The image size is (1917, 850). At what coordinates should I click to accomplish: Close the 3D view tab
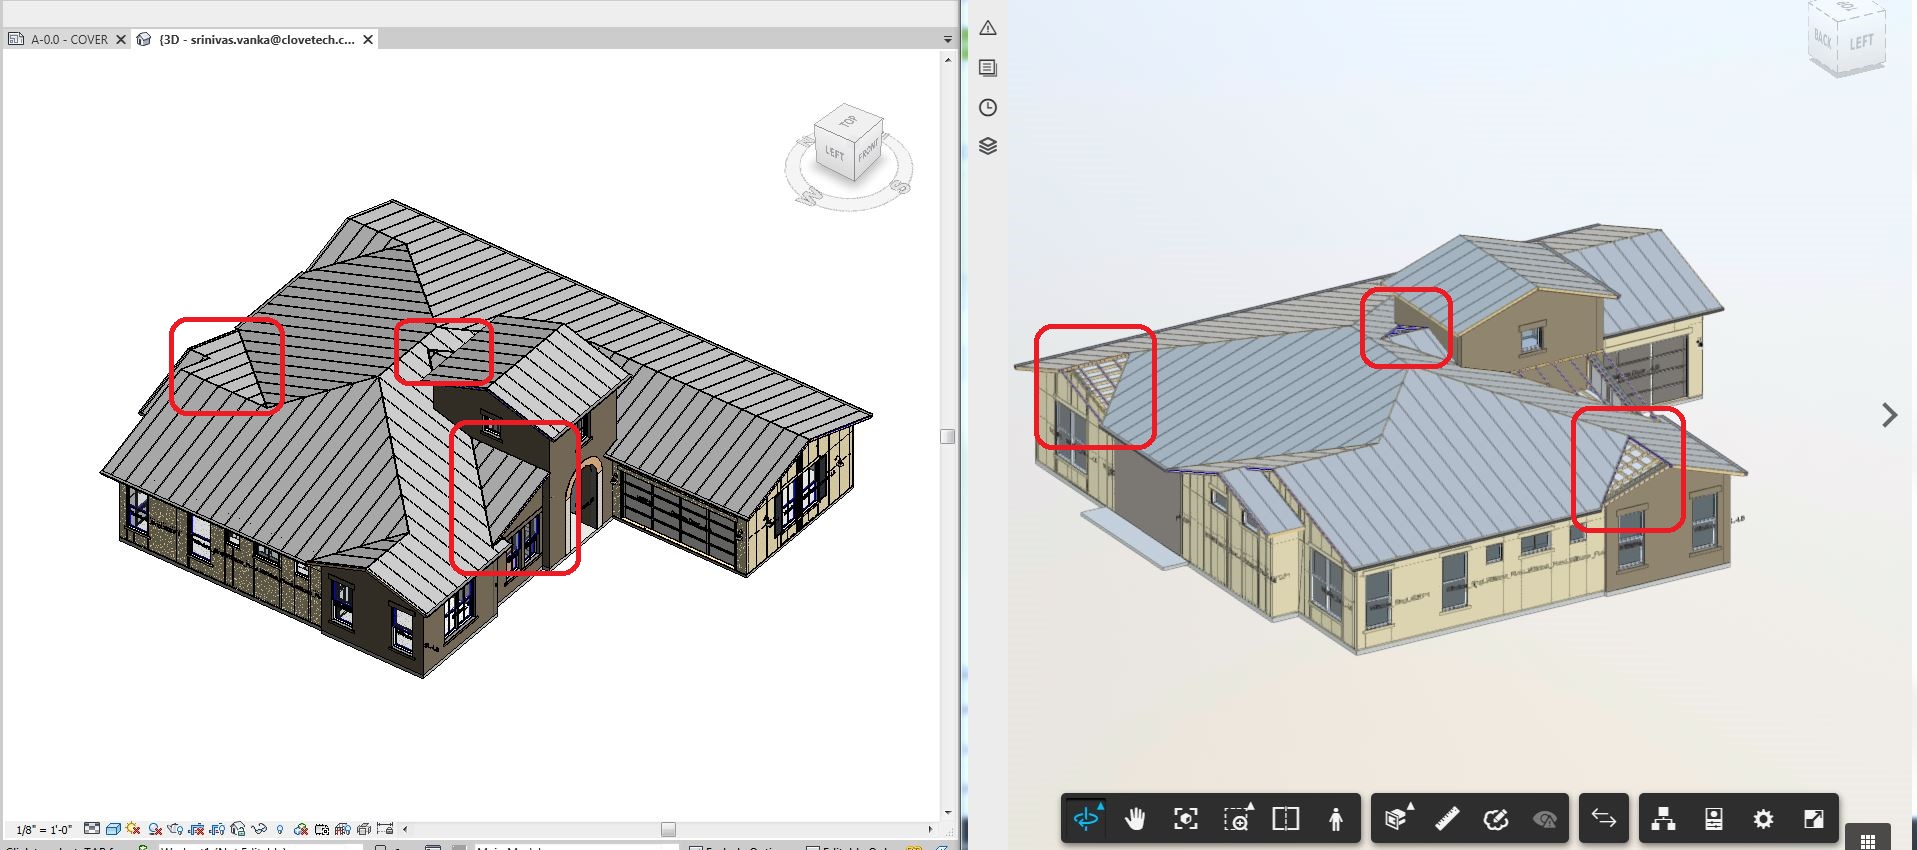tap(368, 40)
